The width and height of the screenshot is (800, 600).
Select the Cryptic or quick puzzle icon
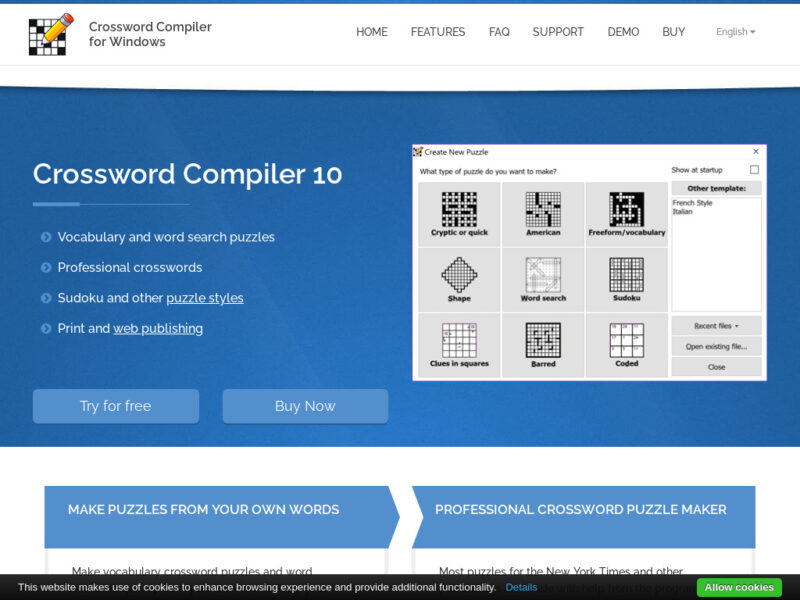[x=459, y=209]
